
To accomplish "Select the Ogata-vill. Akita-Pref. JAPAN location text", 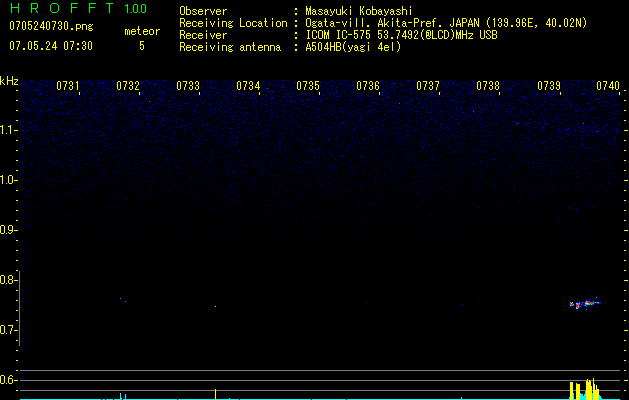I will click(446, 23).
